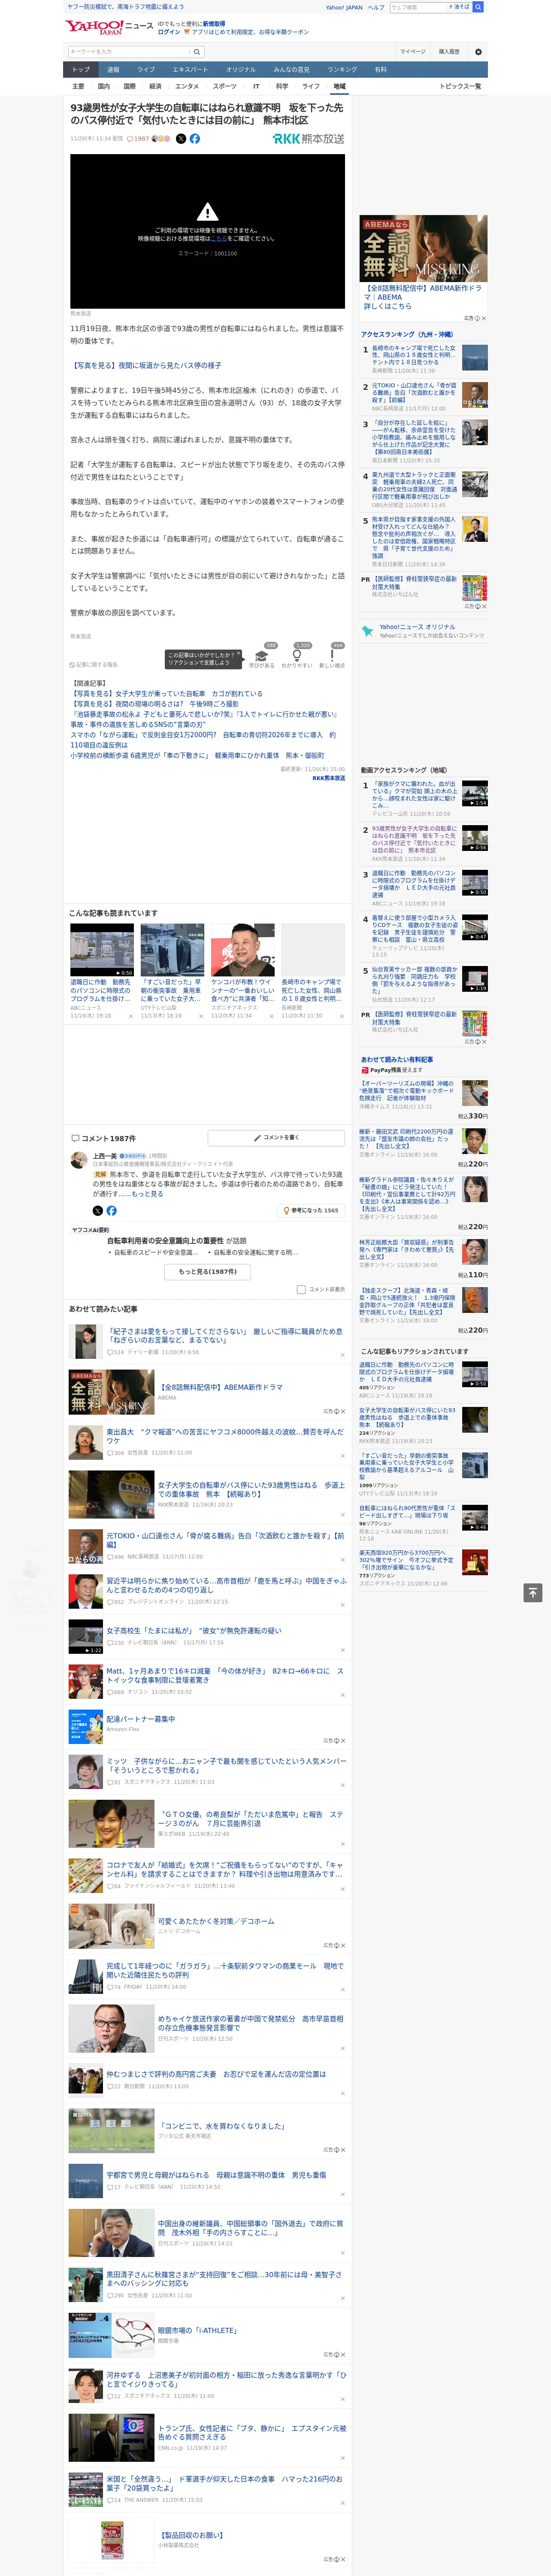This screenshot has height=2576, width=551.
Task: Open the ランキング navigation tab
Action: pos(342,69)
